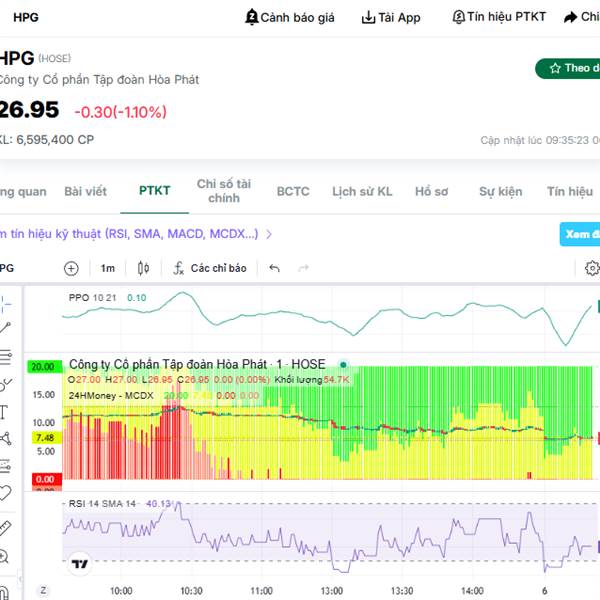Viewport: 600px width, 600px height.
Task: Open the Cảnh báo giá price alert
Action: (x=289, y=17)
